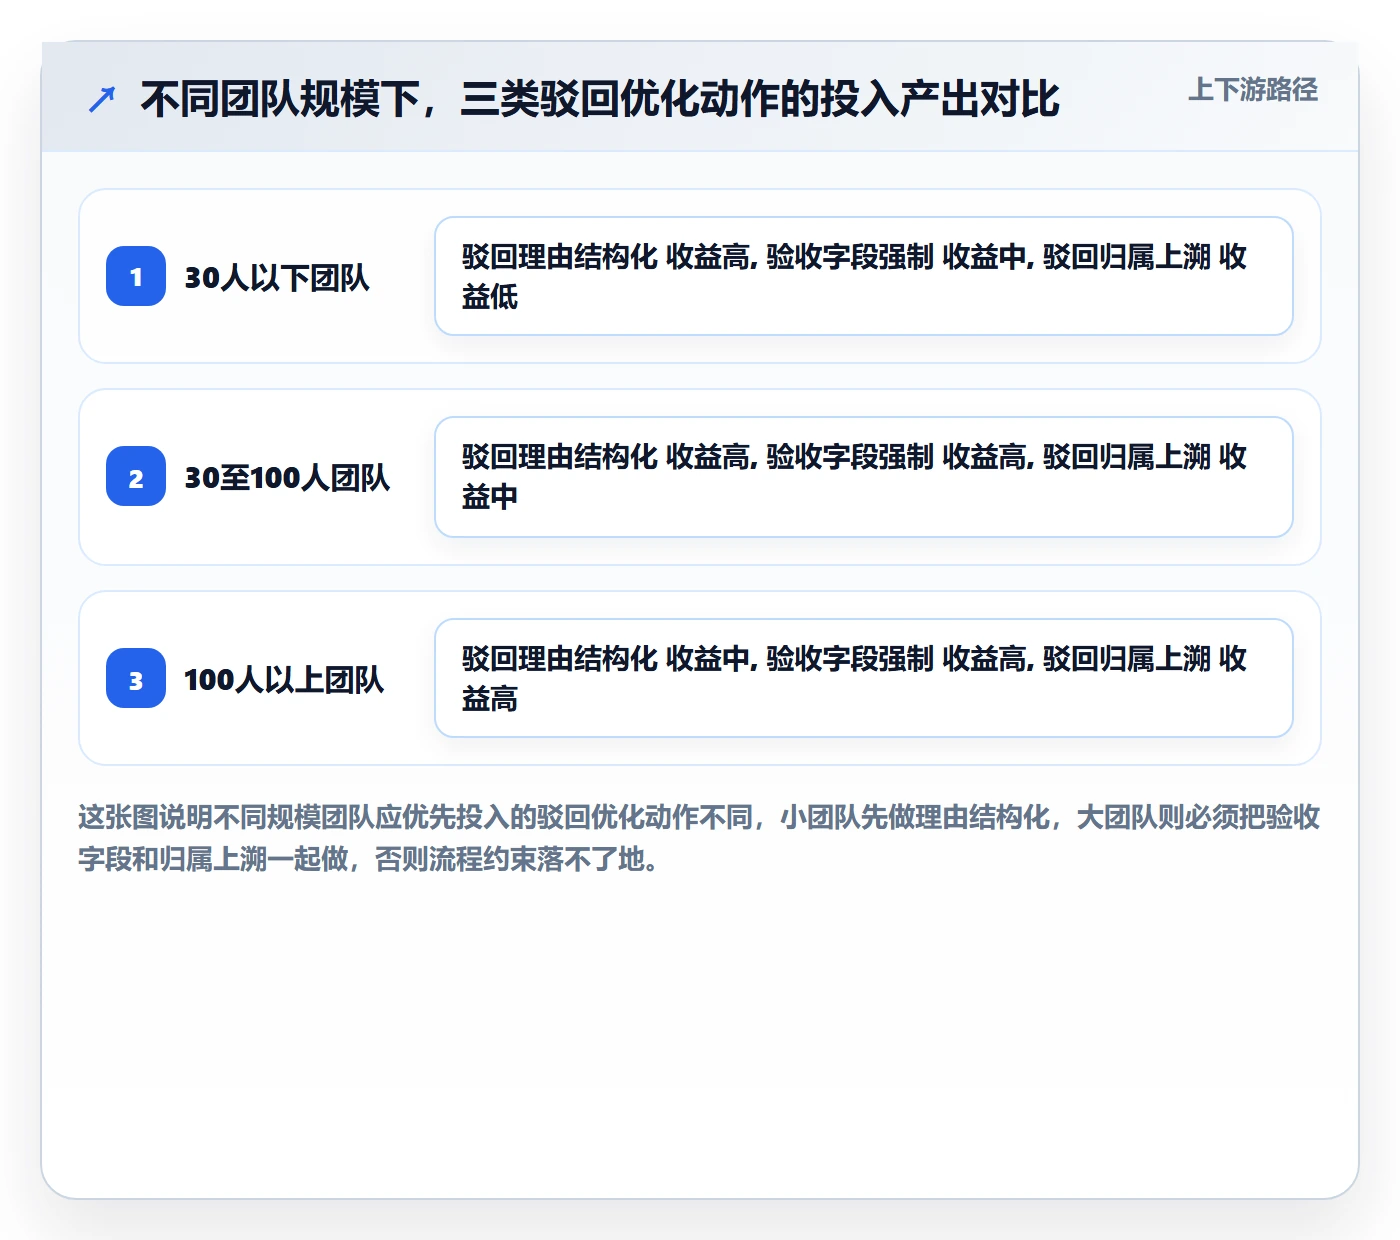Click the title 不同团队规模下 heading
Viewport: 1400px width, 1240px height.
point(600,99)
